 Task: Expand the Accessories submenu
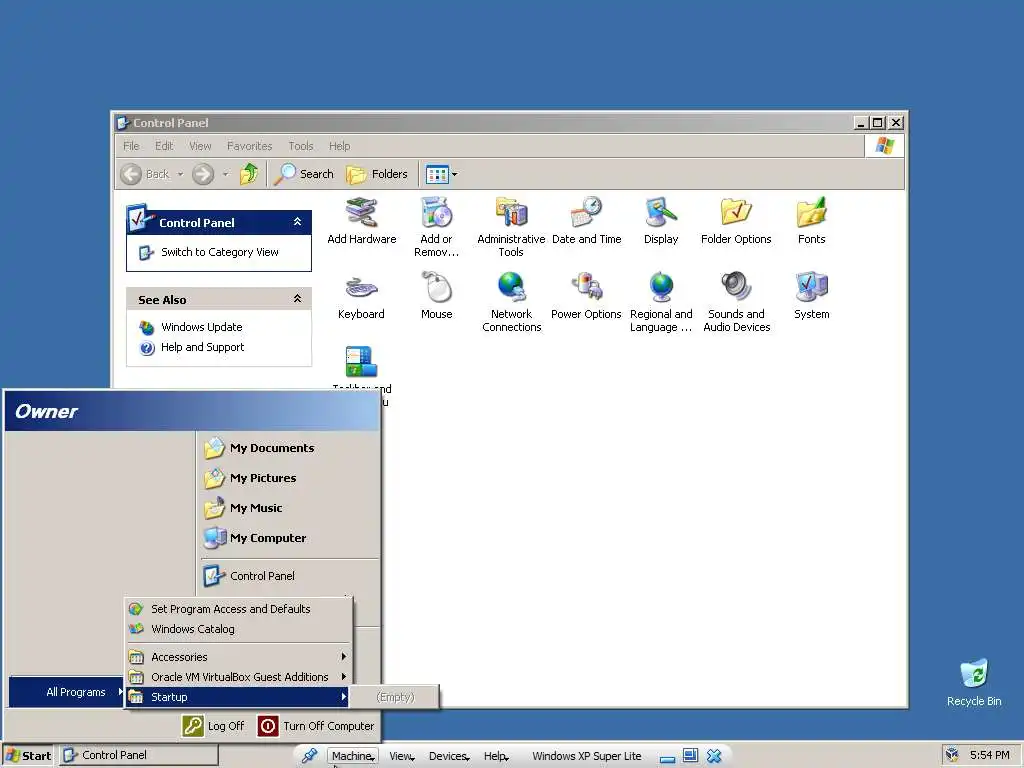point(238,656)
